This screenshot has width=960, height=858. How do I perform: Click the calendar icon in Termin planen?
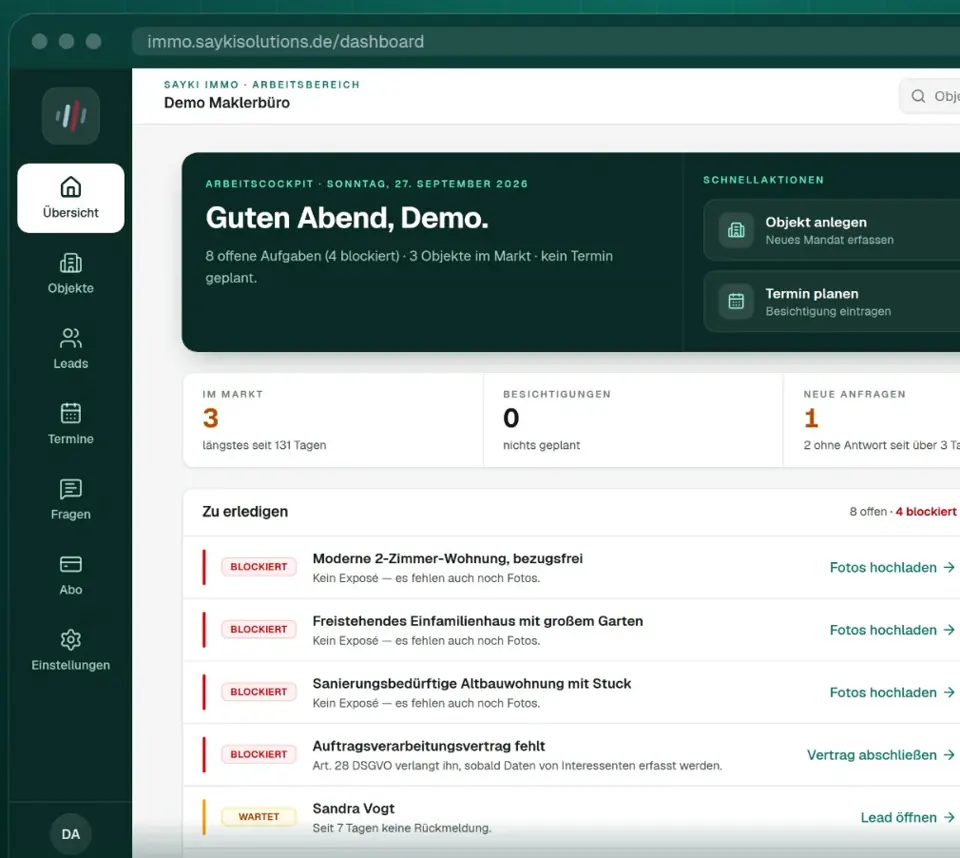(x=736, y=301)
